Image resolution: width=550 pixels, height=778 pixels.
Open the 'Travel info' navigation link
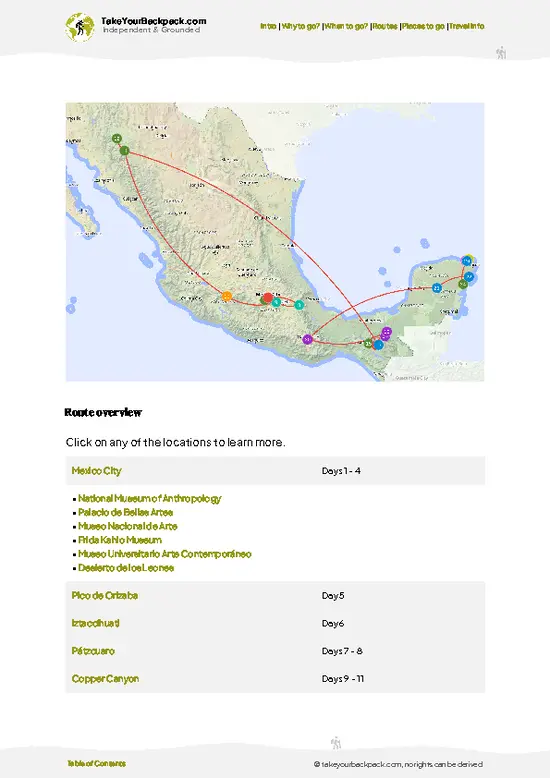pyautogui.click(x=467, y=26)
